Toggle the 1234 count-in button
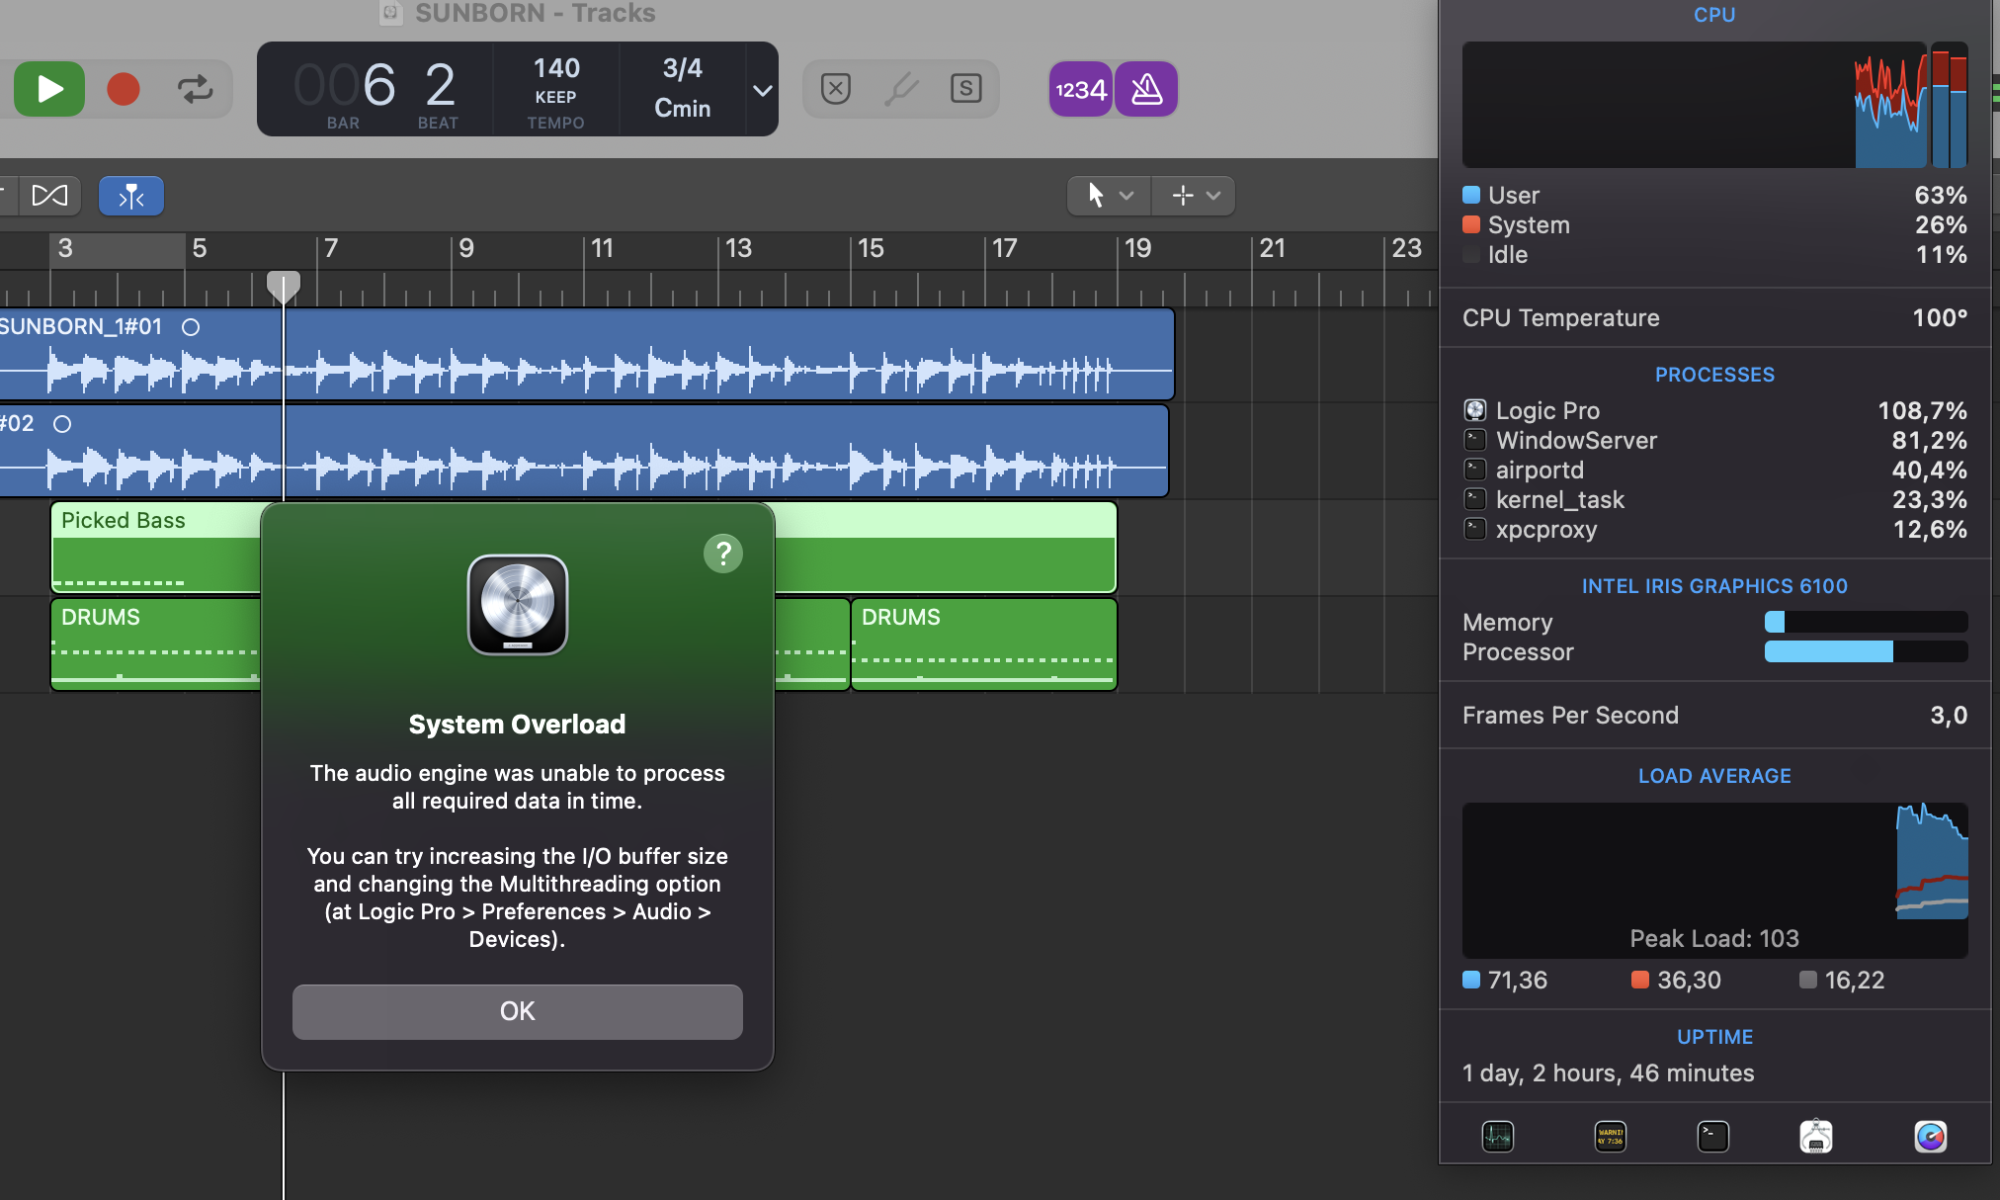2000x1200 pixels. coord(1081,89)
